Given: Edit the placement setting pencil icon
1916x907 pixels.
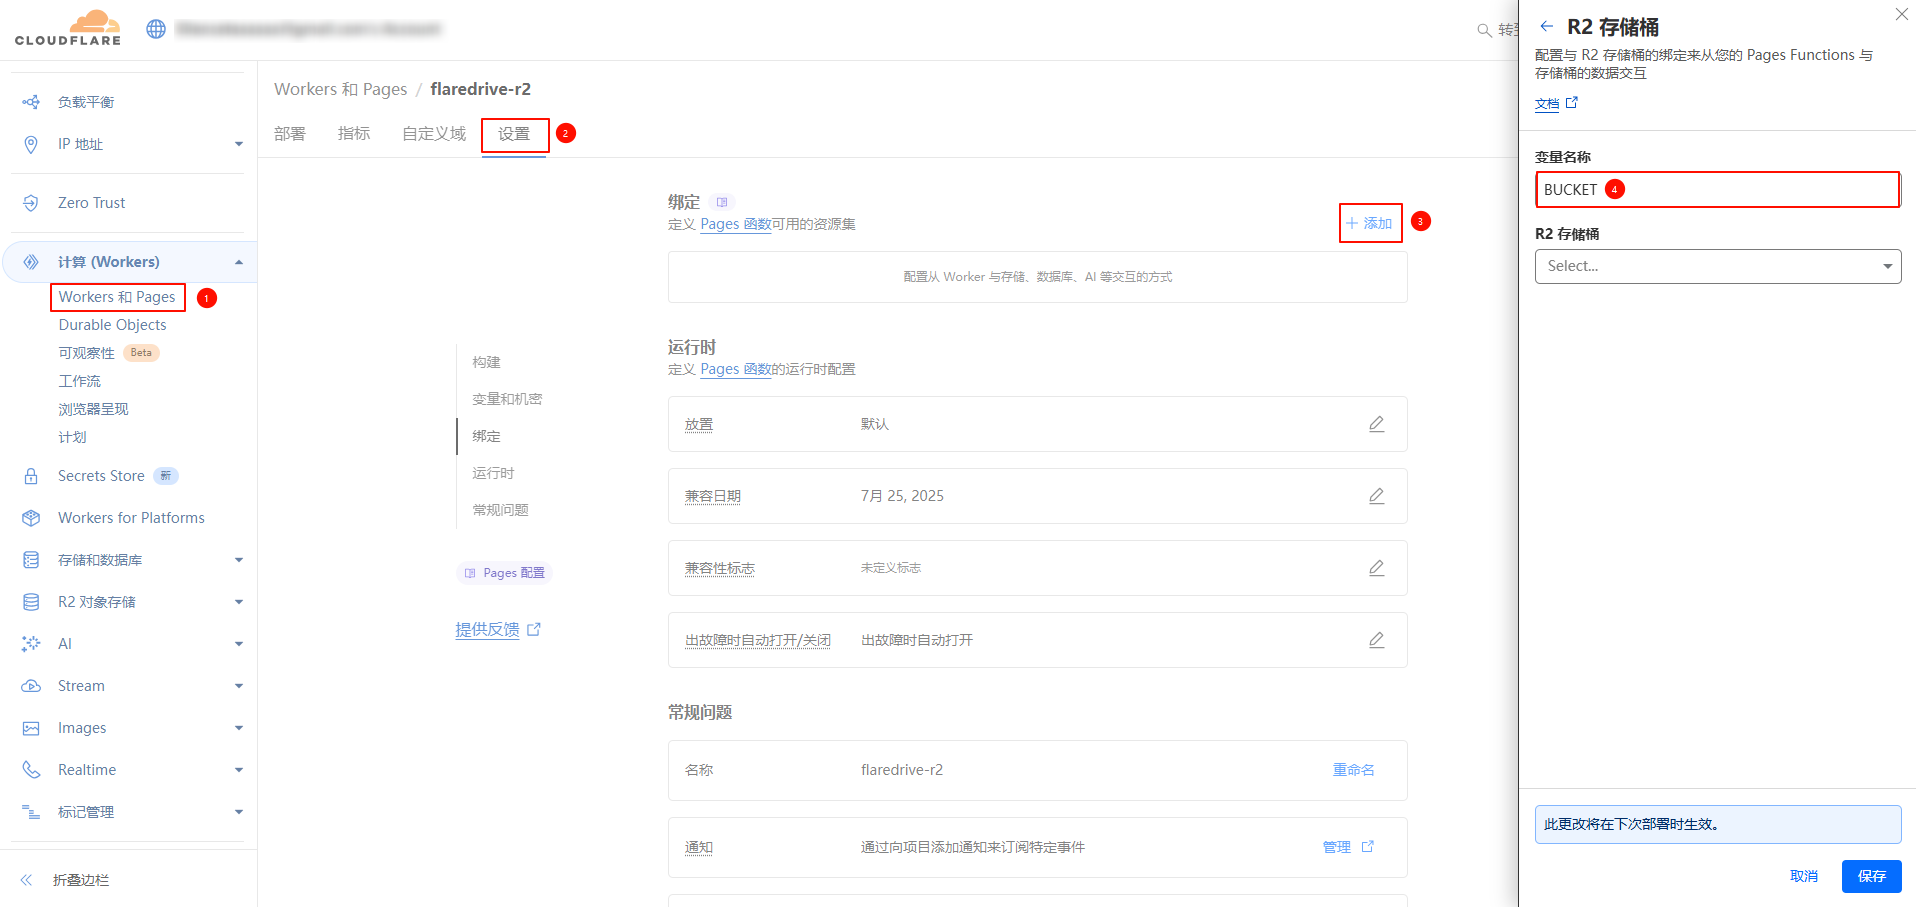Looking at the screenshot, I should click(x=1376, y=424).
